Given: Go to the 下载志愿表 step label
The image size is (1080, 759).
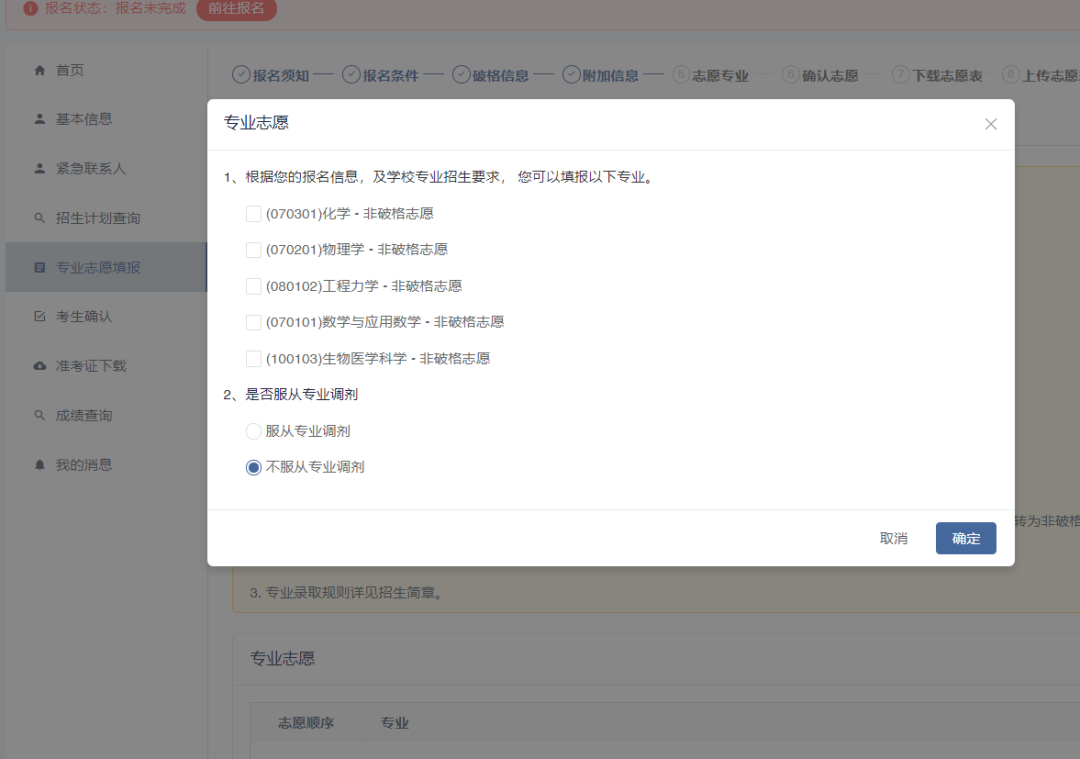Looking at the screenshot, I should (947, 76).
